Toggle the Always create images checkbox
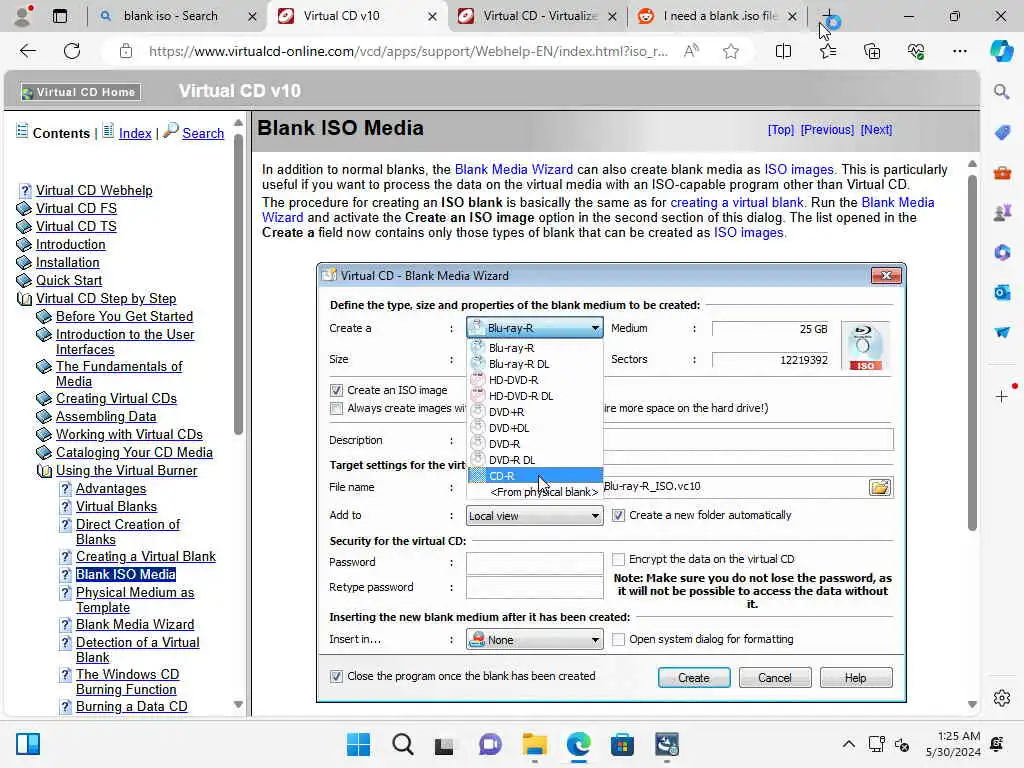 (336, 408)
